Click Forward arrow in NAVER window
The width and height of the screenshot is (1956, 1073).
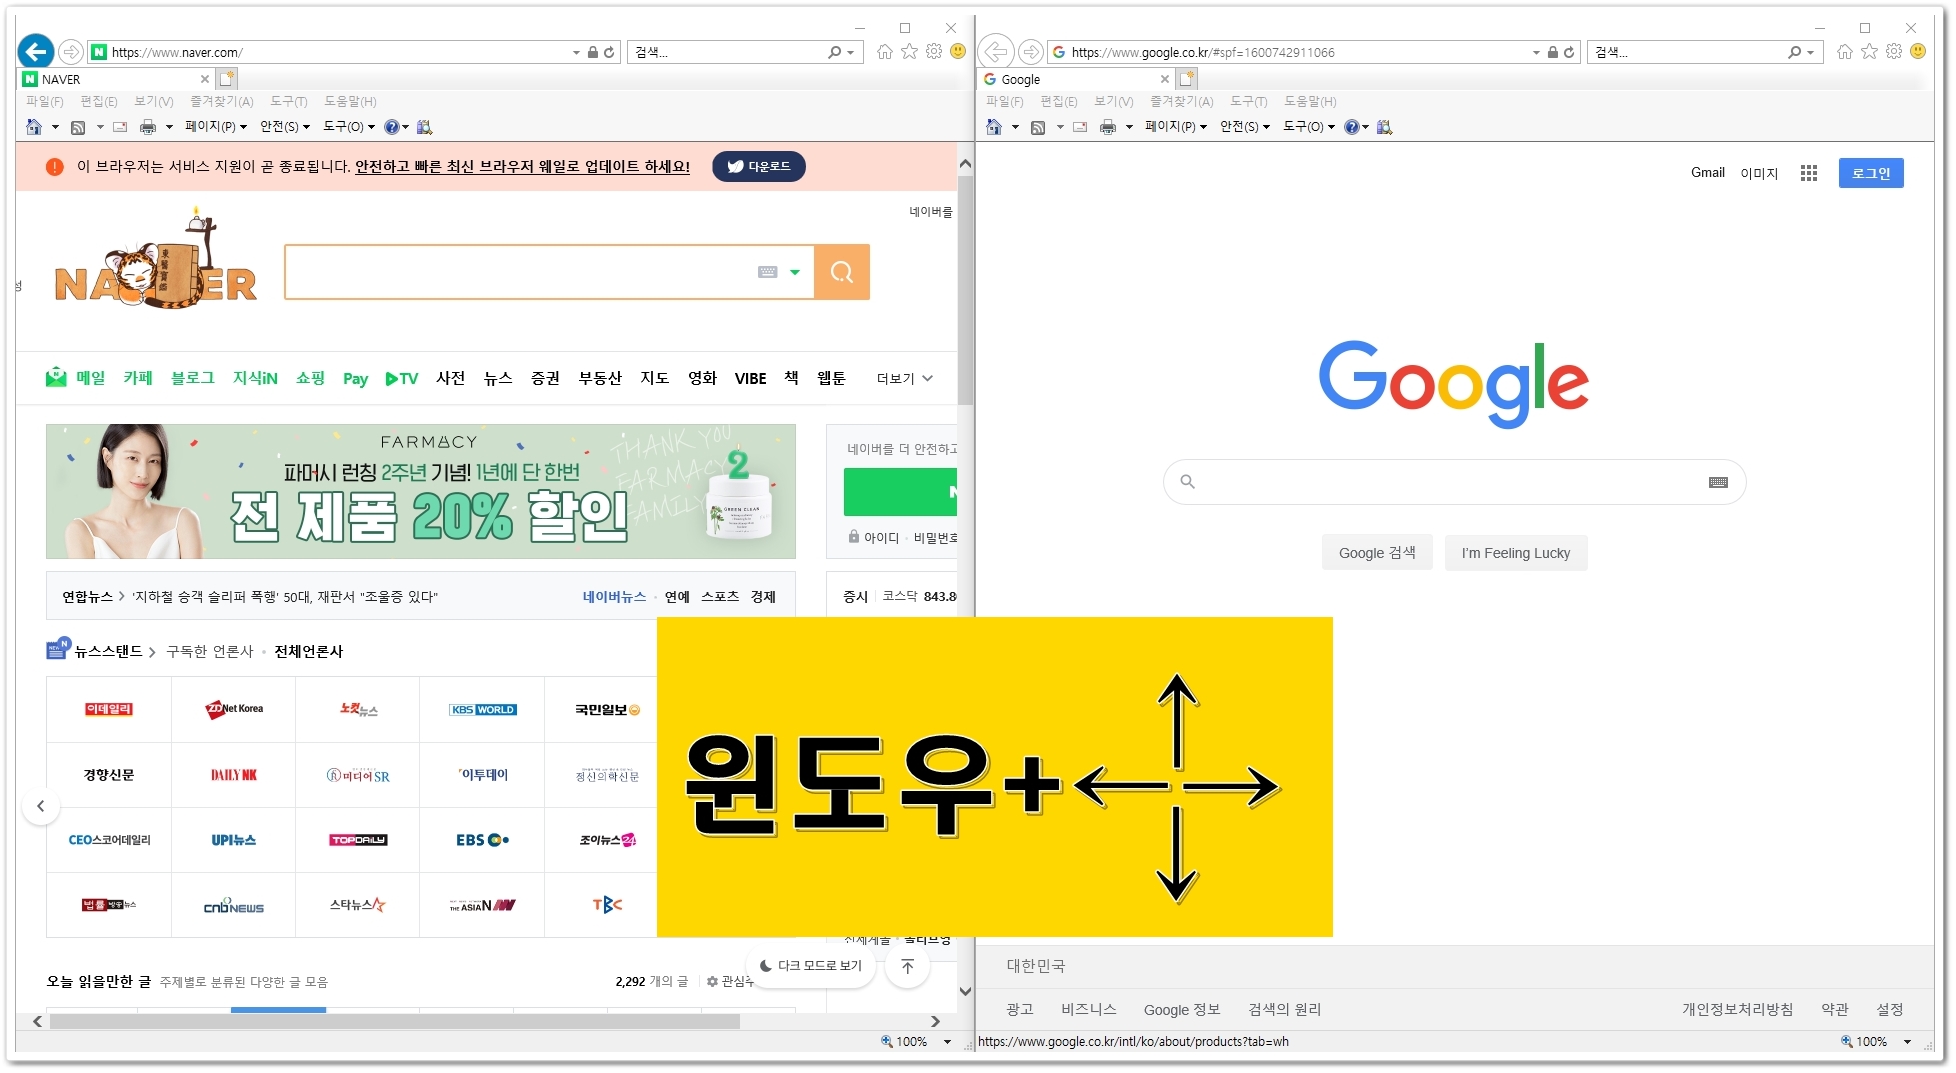tap(70, 52)
